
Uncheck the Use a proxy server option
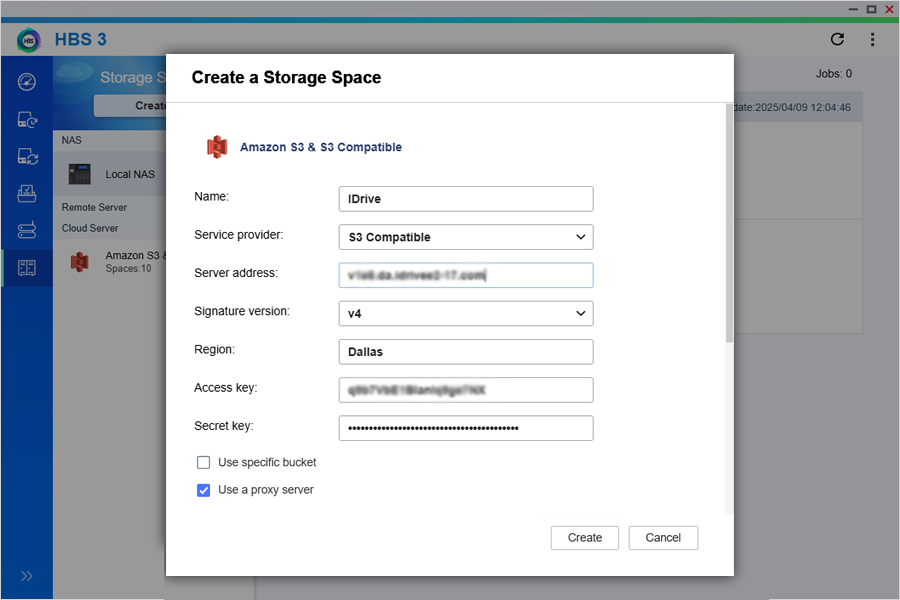[x=204, y=490]
